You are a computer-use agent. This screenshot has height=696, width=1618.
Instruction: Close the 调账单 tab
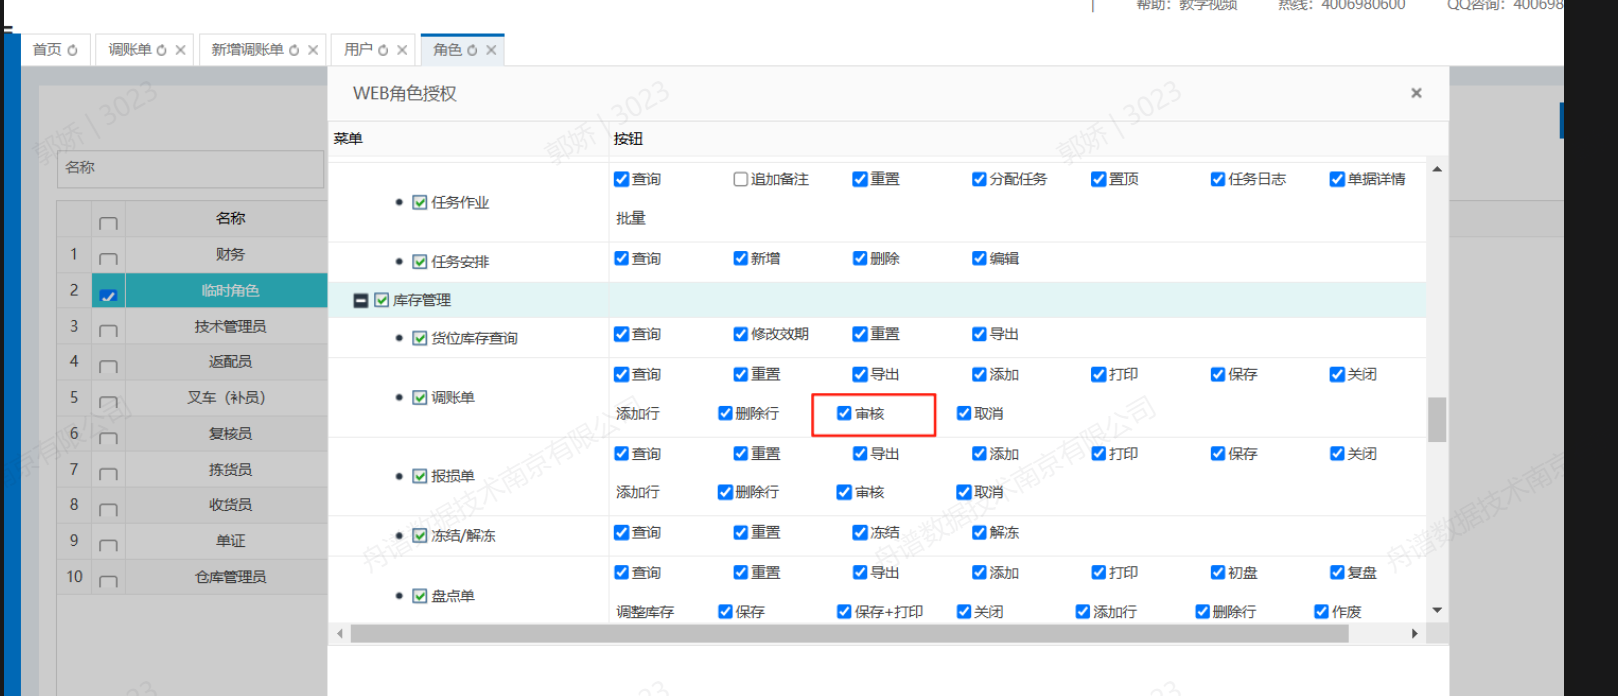[x=181, y=50]
